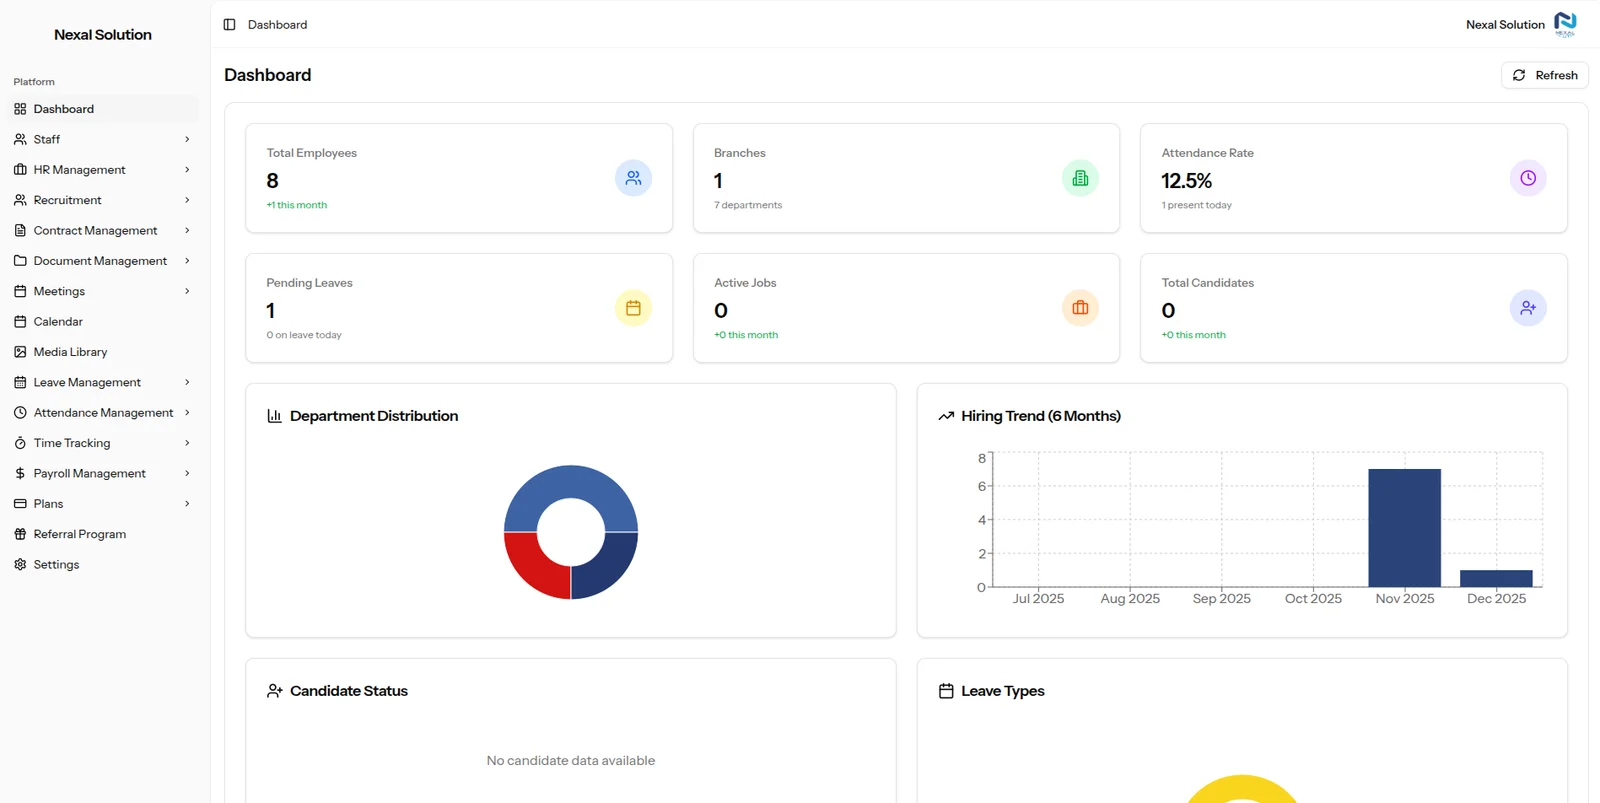Click the Total Employees people icon
The height and width of the screenshot is (803, 1600).
(633, 178)
